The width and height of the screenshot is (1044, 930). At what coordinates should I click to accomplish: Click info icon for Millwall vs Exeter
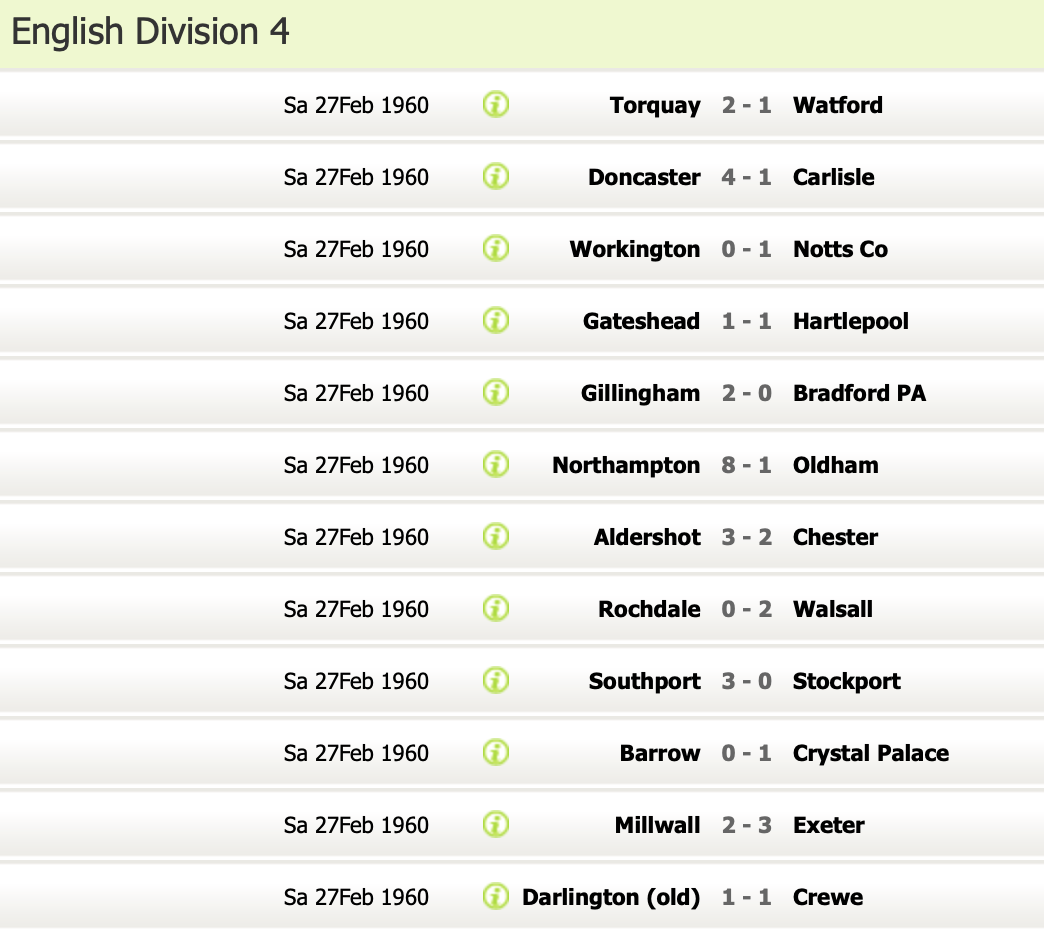(x=496, y=824)
